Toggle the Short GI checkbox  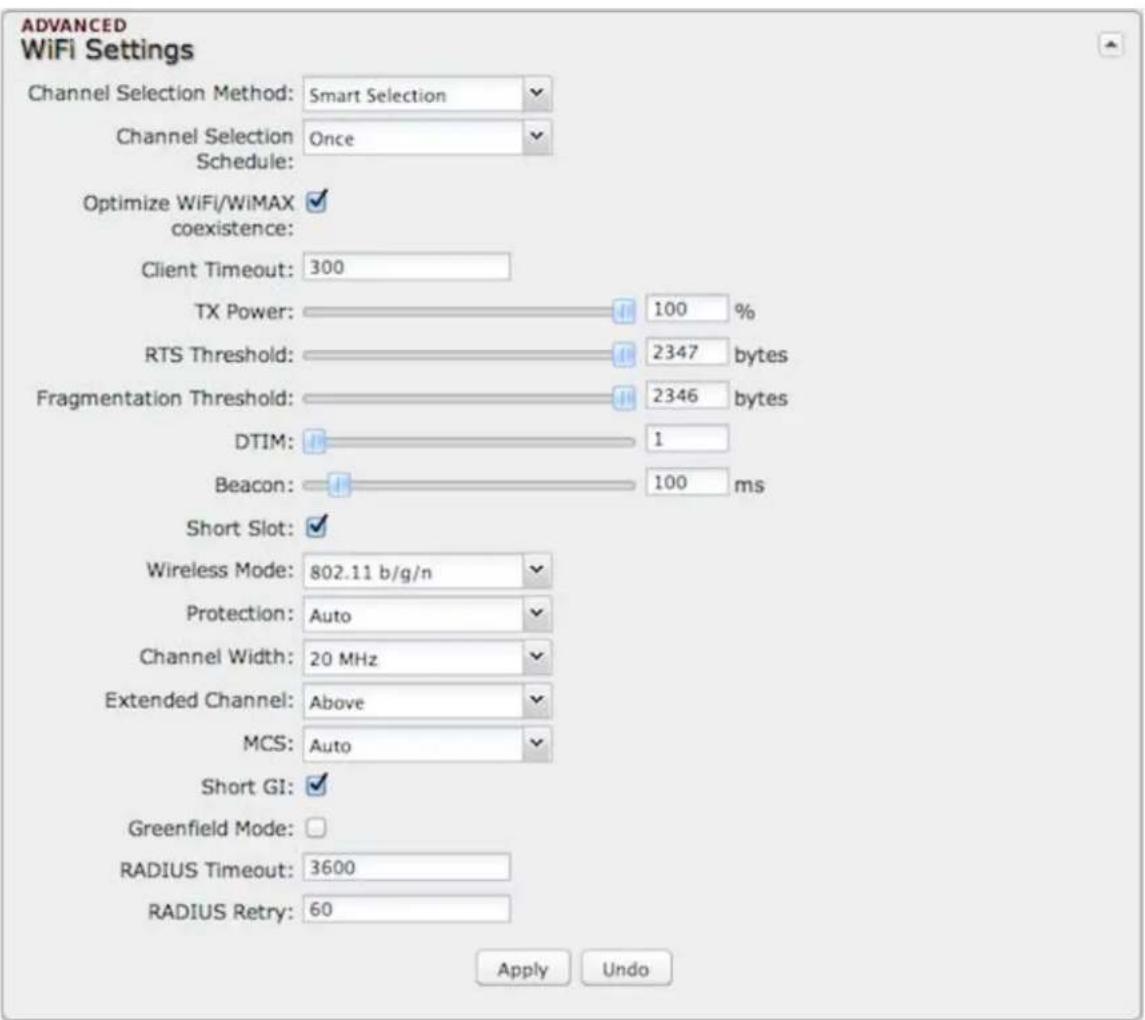click(x=316, y=786)
